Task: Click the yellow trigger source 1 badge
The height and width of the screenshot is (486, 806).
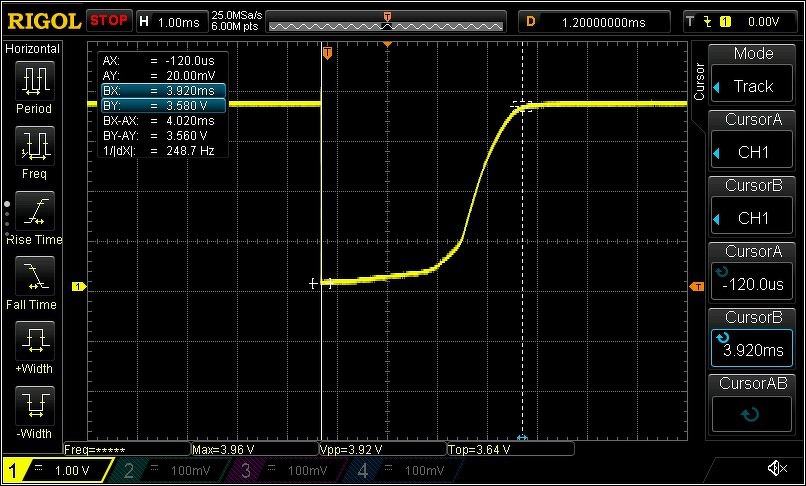Action: pos(725,22)
